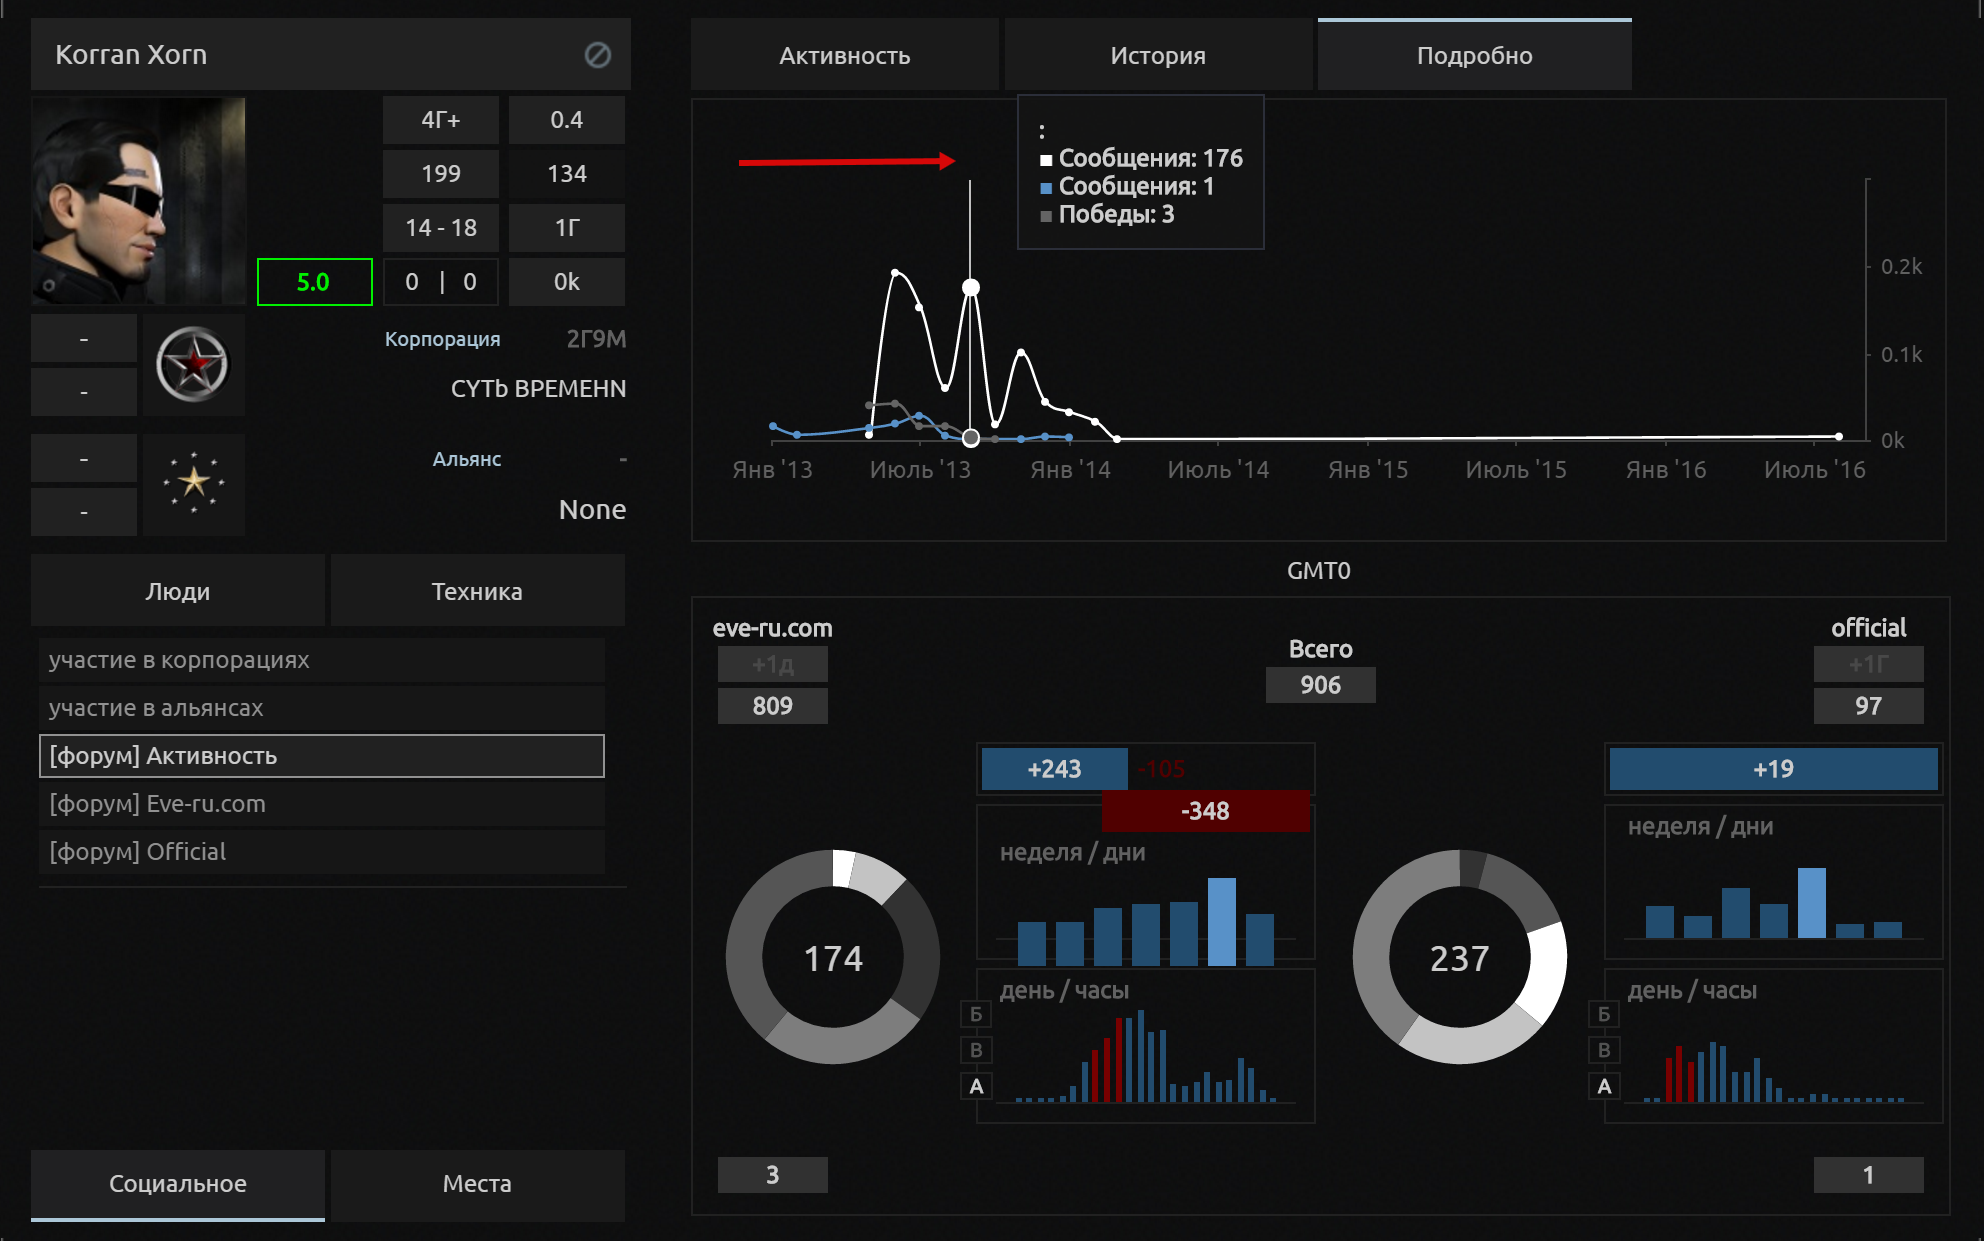Switch to the Активность tab
1984x1241 pixels.
(x=844, y=56)
